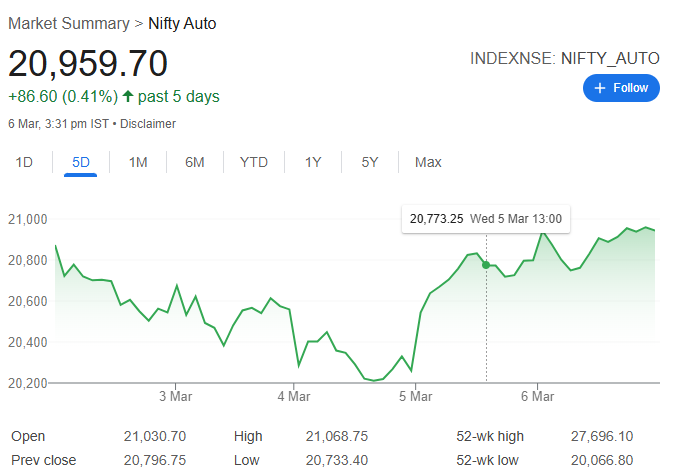This screenshot has width=692, height=473.
Task: Click the Market Summary breadcrumb link
Action: coord(68,23)
